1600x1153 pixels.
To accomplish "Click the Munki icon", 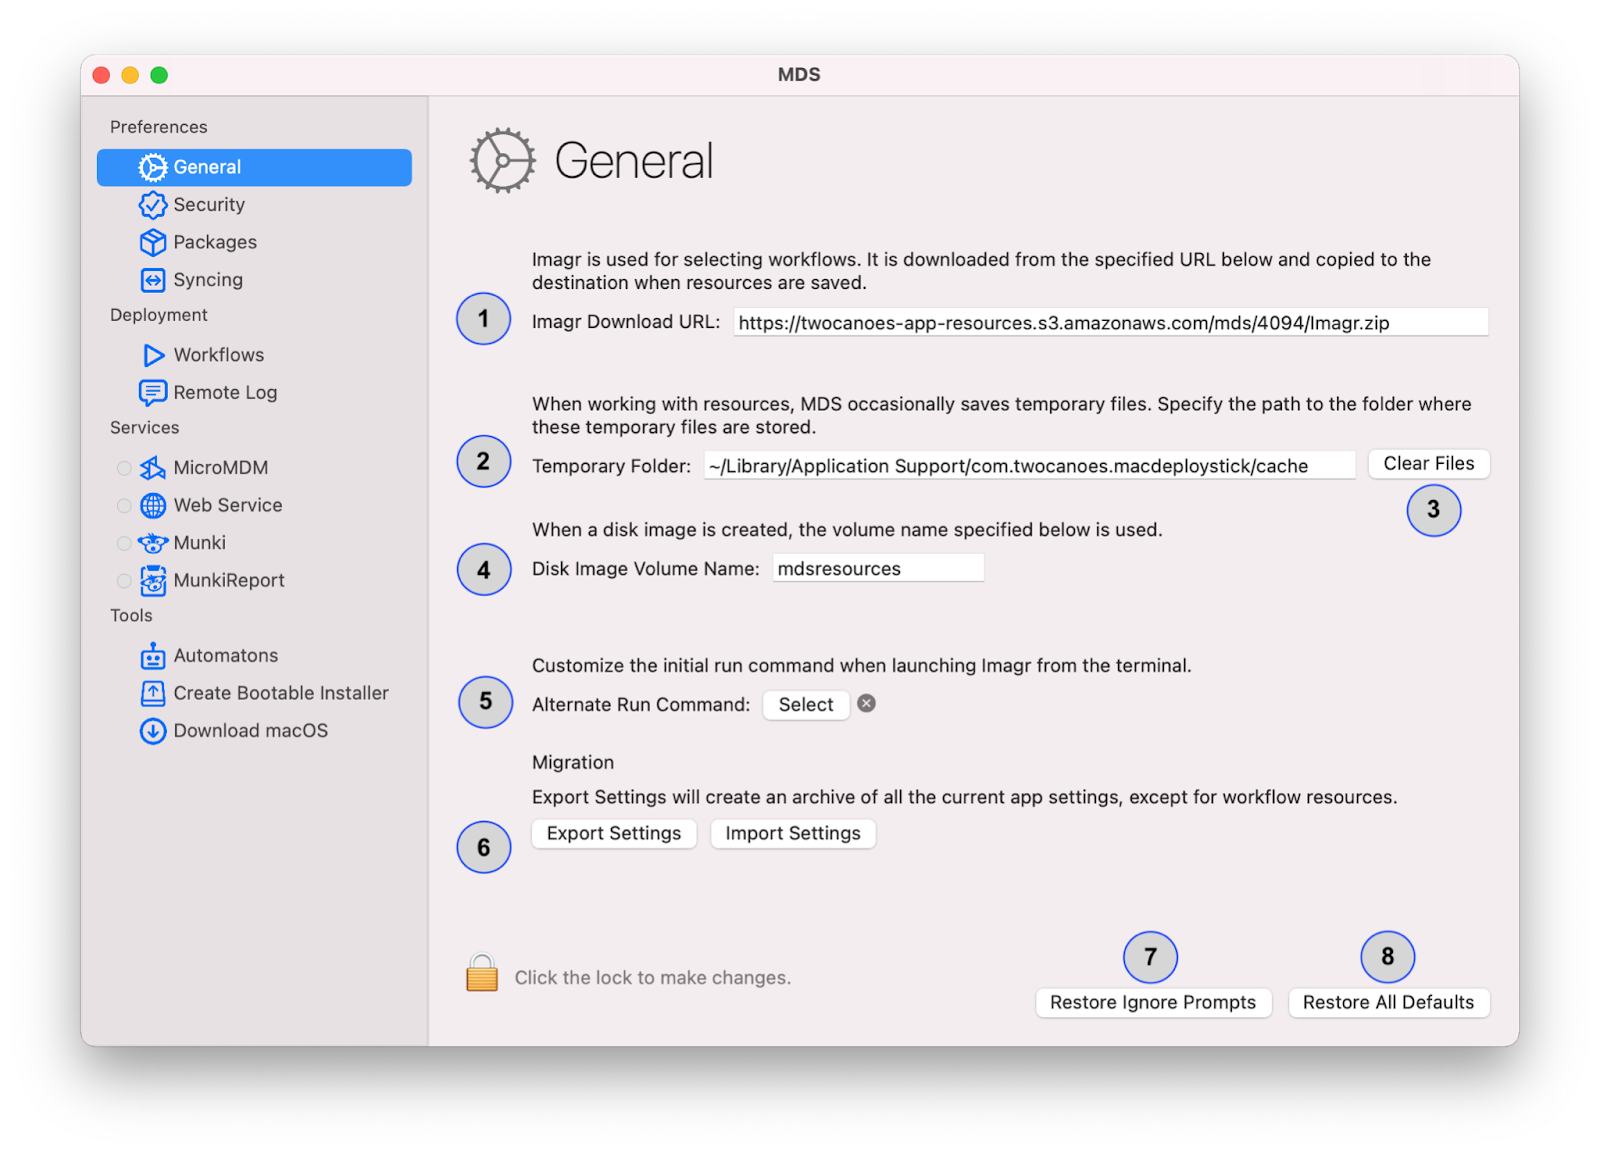I will tap(153, 543).
